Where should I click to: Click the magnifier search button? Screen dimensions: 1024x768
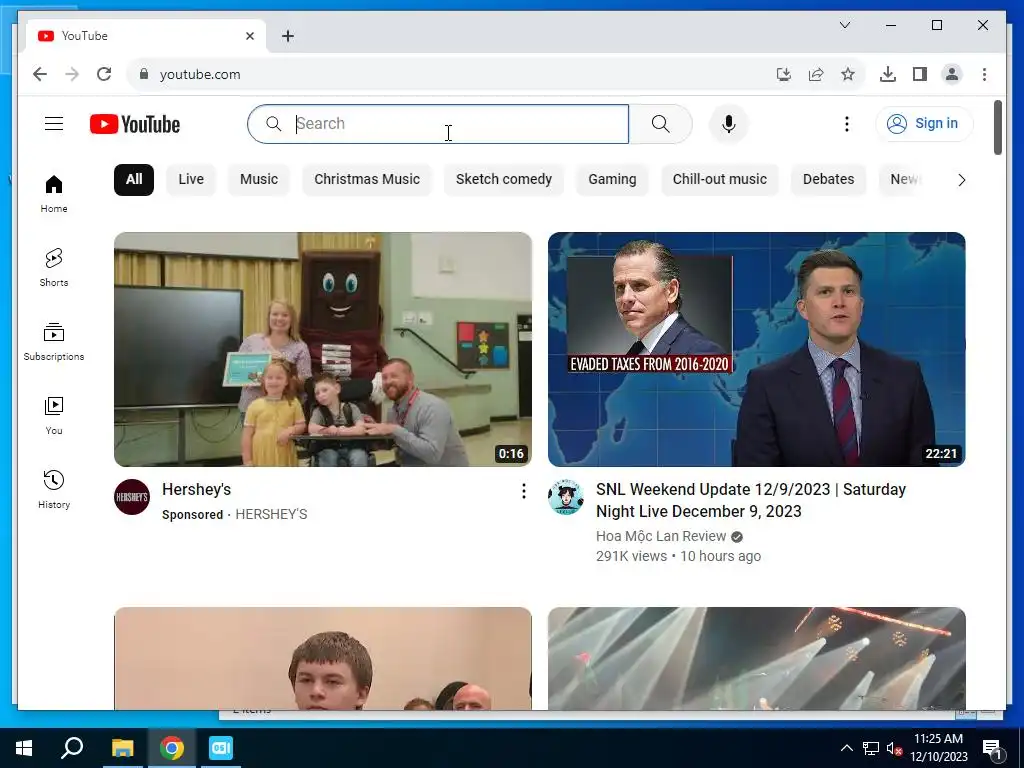[x=660, y=123]
